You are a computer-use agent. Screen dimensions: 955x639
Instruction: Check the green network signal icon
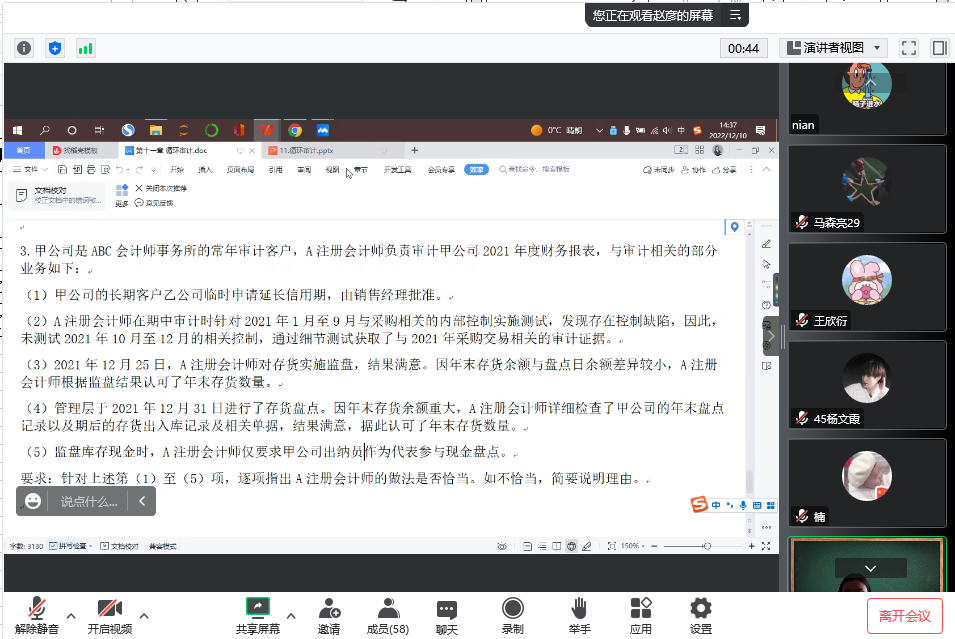point(86,48)
